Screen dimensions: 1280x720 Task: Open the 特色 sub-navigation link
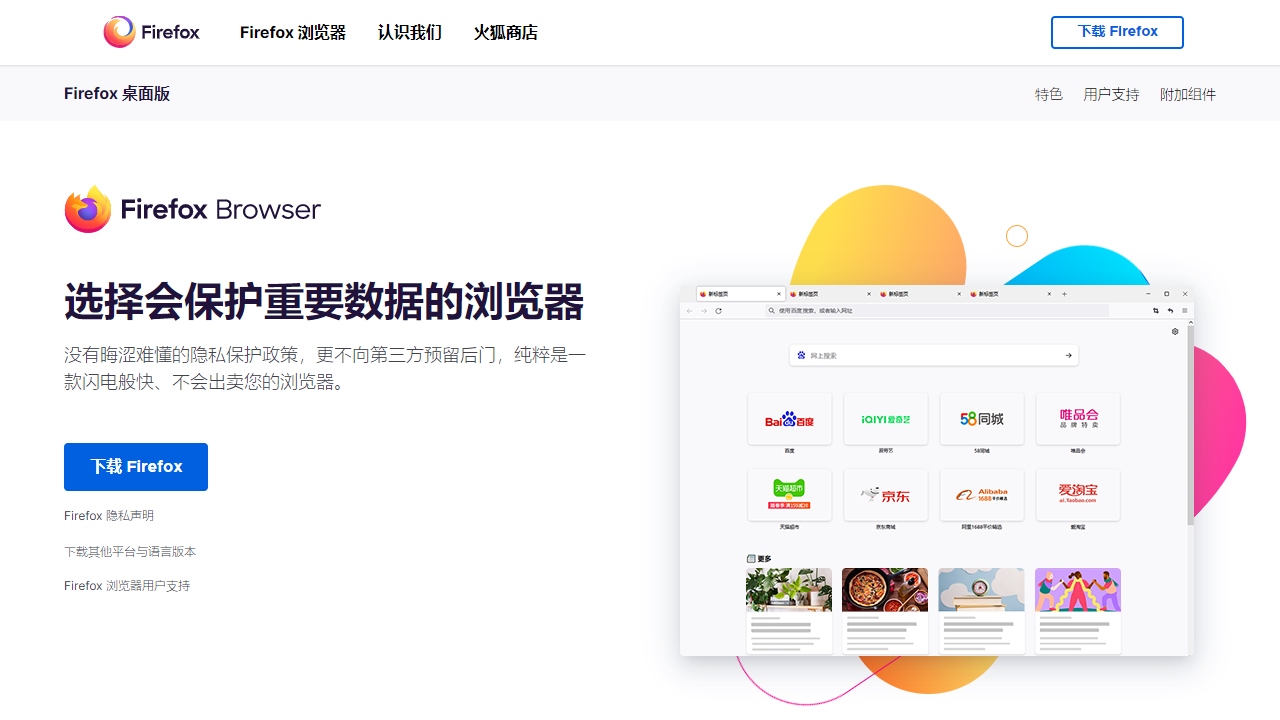pyautogui.click(x=1049, y=94)
